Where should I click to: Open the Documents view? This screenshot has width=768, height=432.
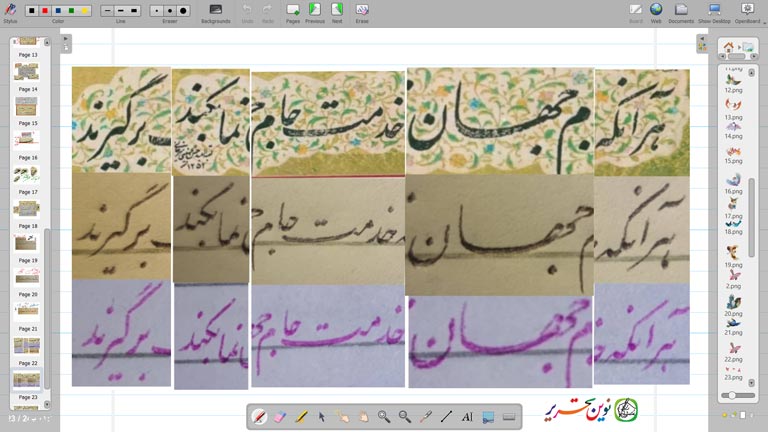pyautogui.click(x=681, y=11)
